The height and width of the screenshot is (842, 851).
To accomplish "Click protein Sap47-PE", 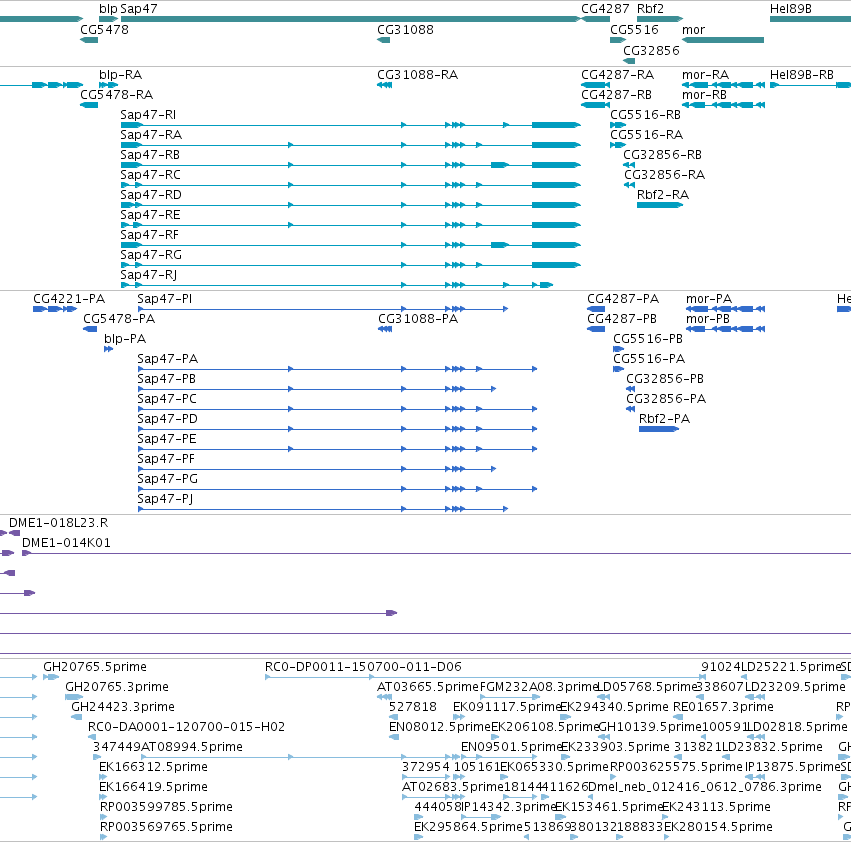I will click(x=338, y=450).
